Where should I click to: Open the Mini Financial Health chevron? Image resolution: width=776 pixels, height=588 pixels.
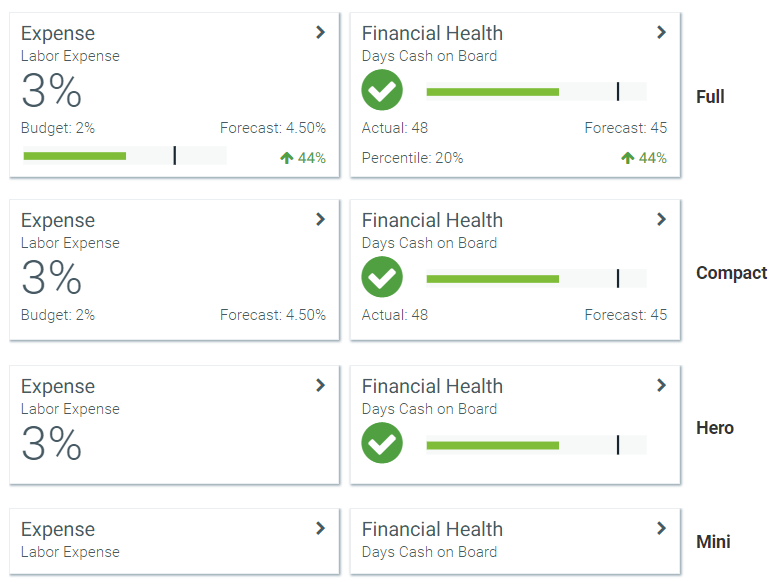pos(661,528)
